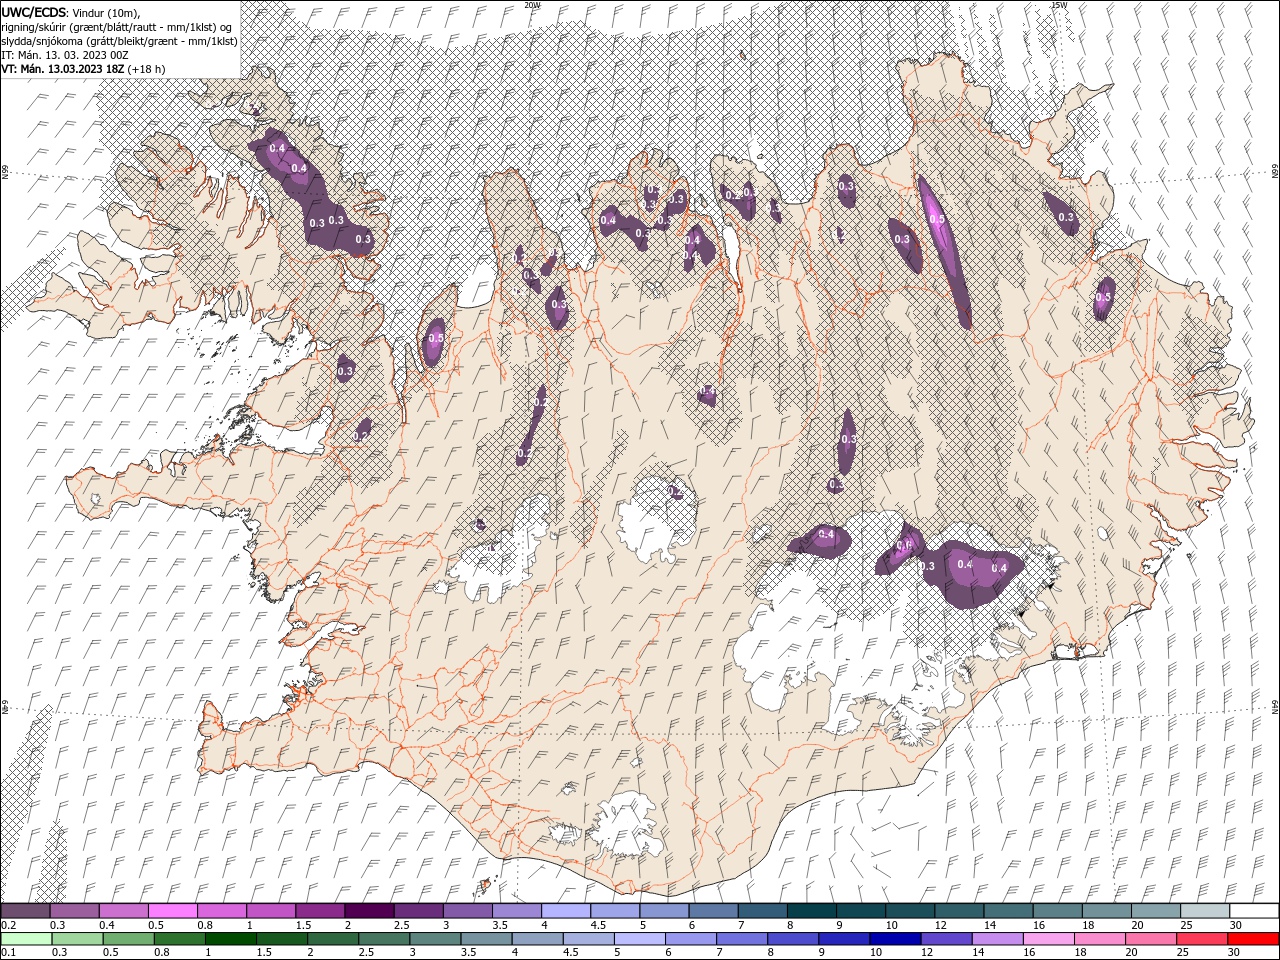Click the 'rigning/skúrir (grænt/blátt/rautt - mm/1klst) og' line

pyautogui.click(x=118, y=26)
